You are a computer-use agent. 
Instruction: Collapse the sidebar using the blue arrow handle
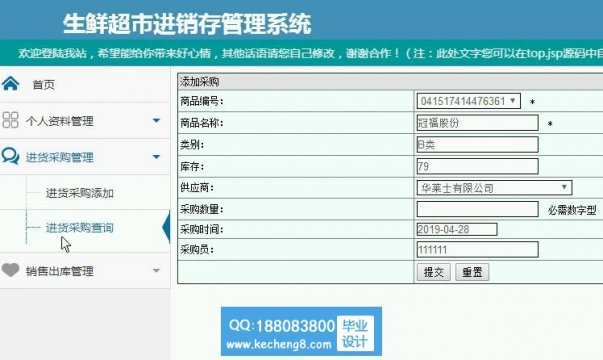166,227
